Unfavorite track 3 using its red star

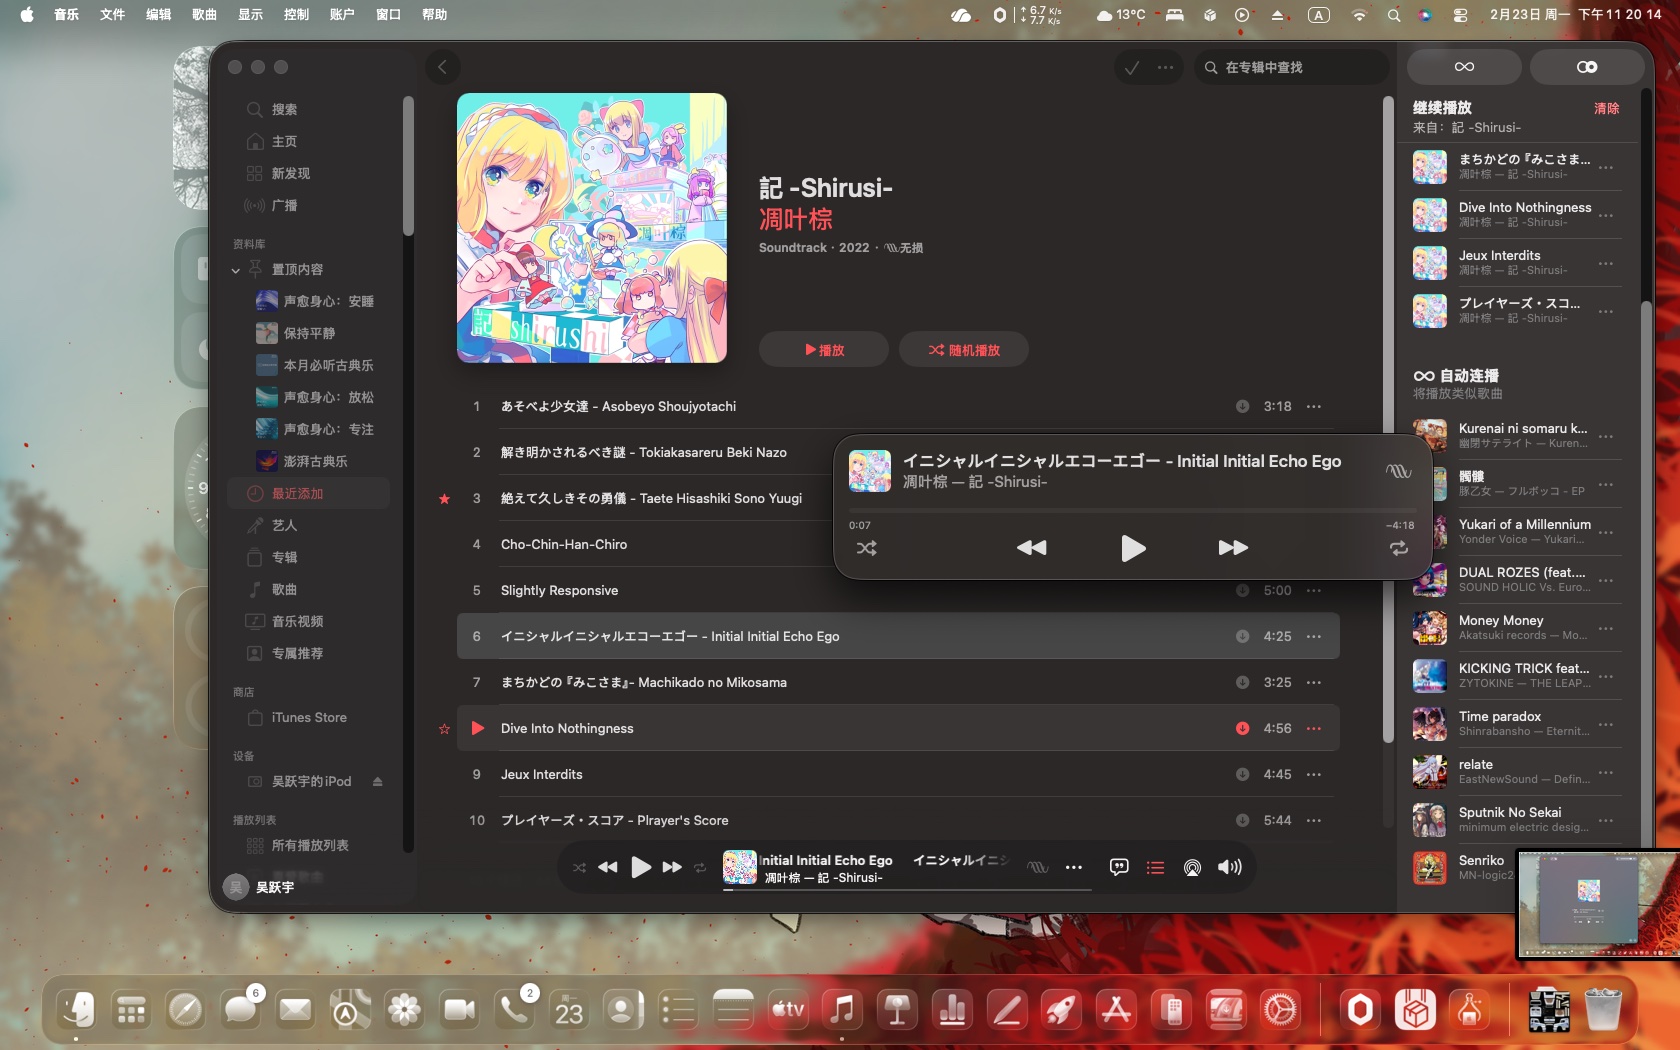coord(444,498)
